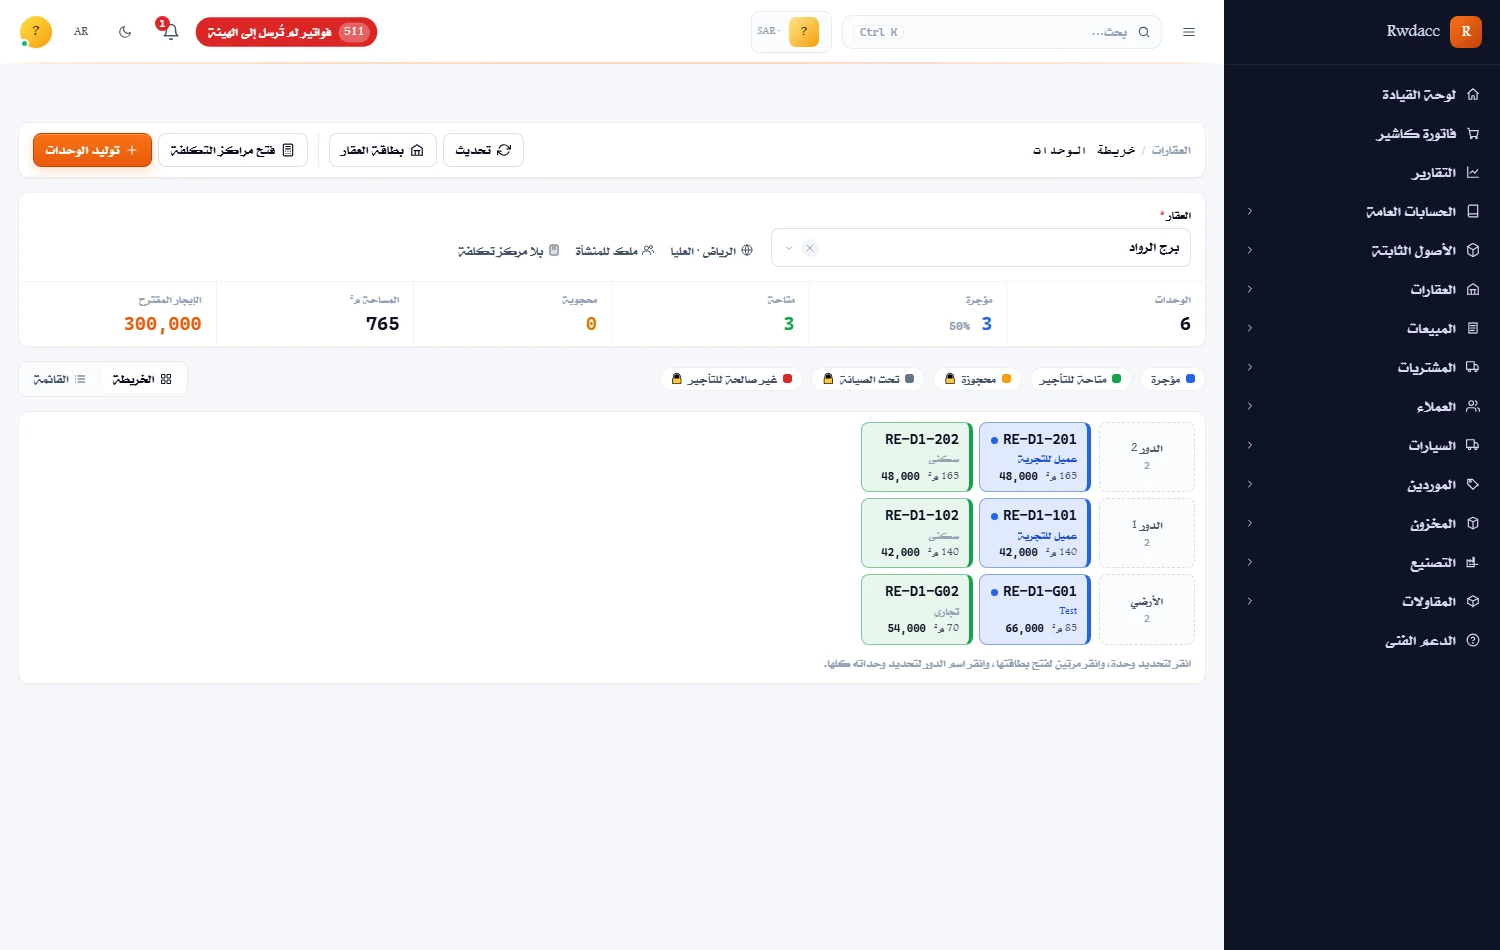Expand العقارات sidebar section
The image size is (1500, 950).
click(1362, 290)
